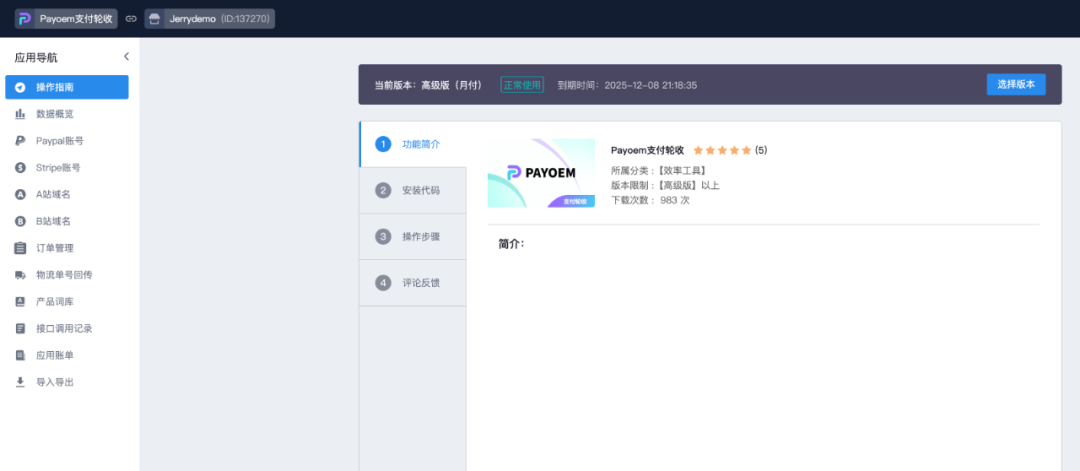Click the log icon for 接口调用记录
The width and height of the screenshot is (1080, 471).
pos(20,328)
